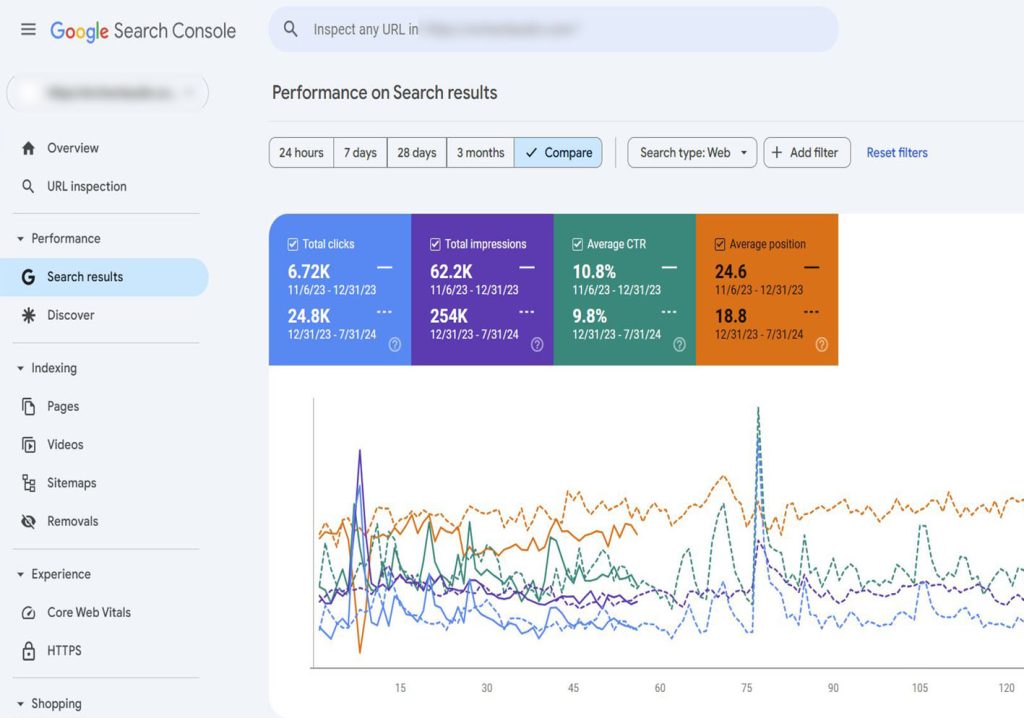Expand the Shopping section
The width and height of the screenshot is (1024, 718).
click(x=55, y=704)
